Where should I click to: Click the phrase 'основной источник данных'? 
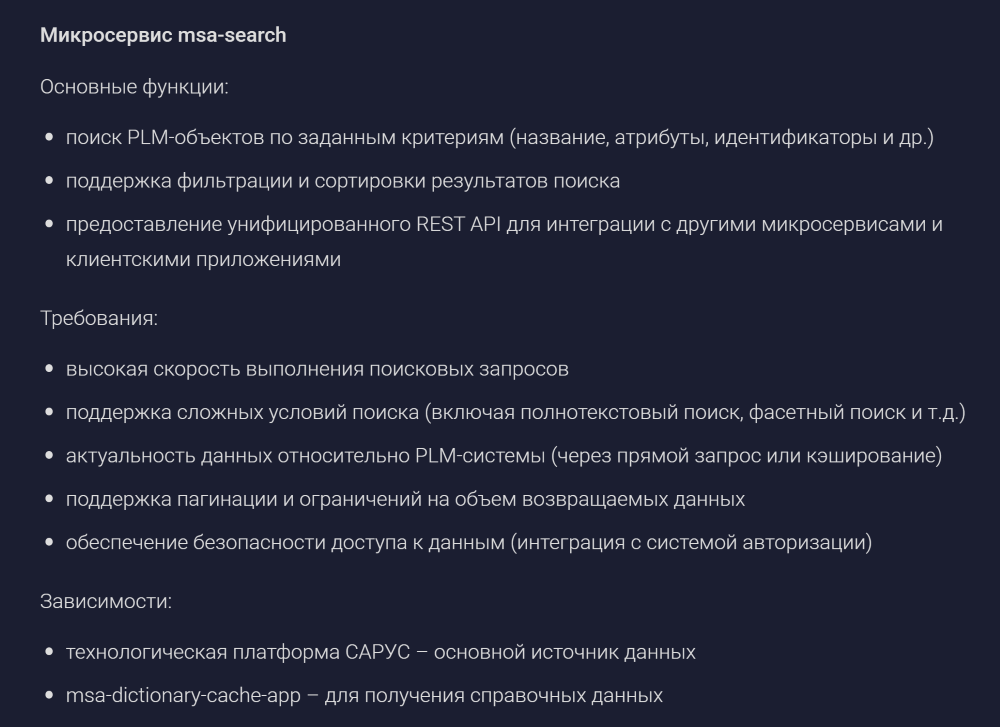564,652
